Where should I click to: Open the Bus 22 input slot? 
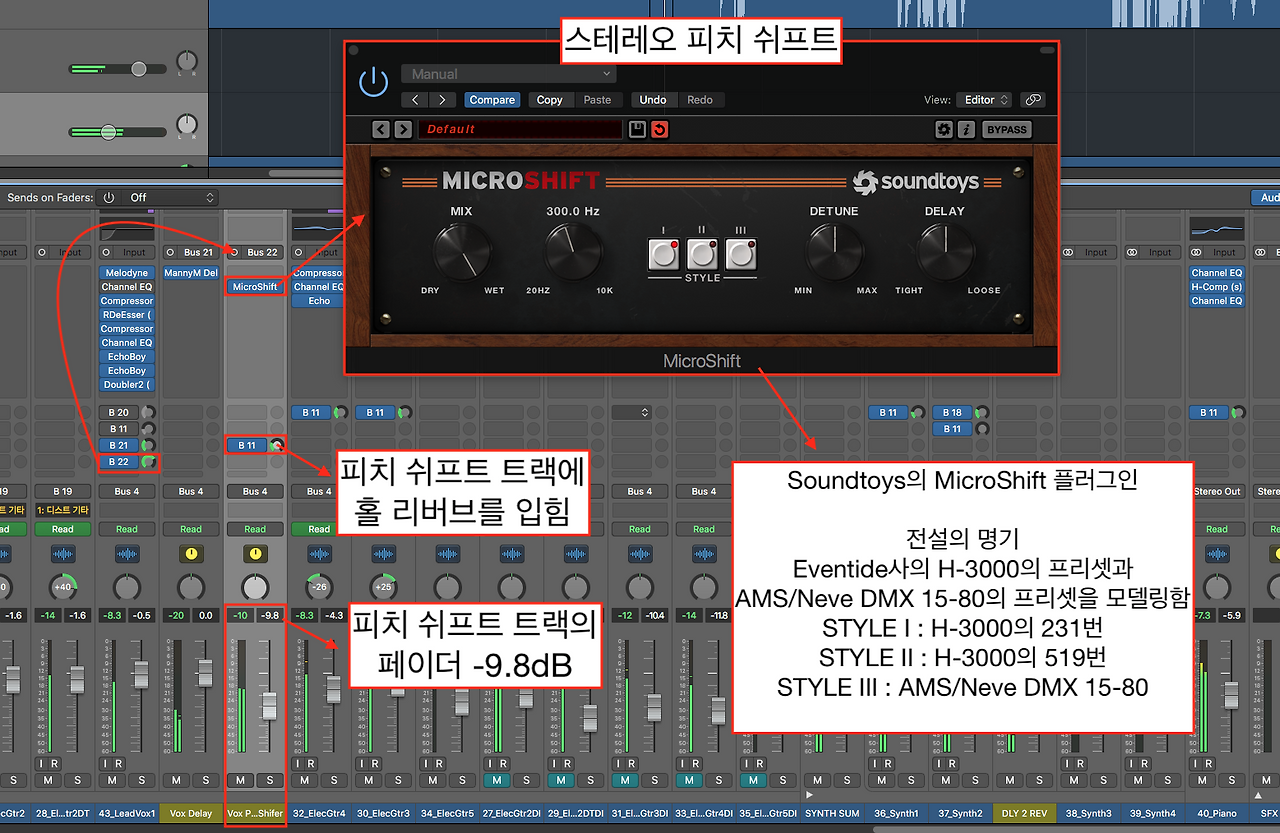[x=262, y=252]
